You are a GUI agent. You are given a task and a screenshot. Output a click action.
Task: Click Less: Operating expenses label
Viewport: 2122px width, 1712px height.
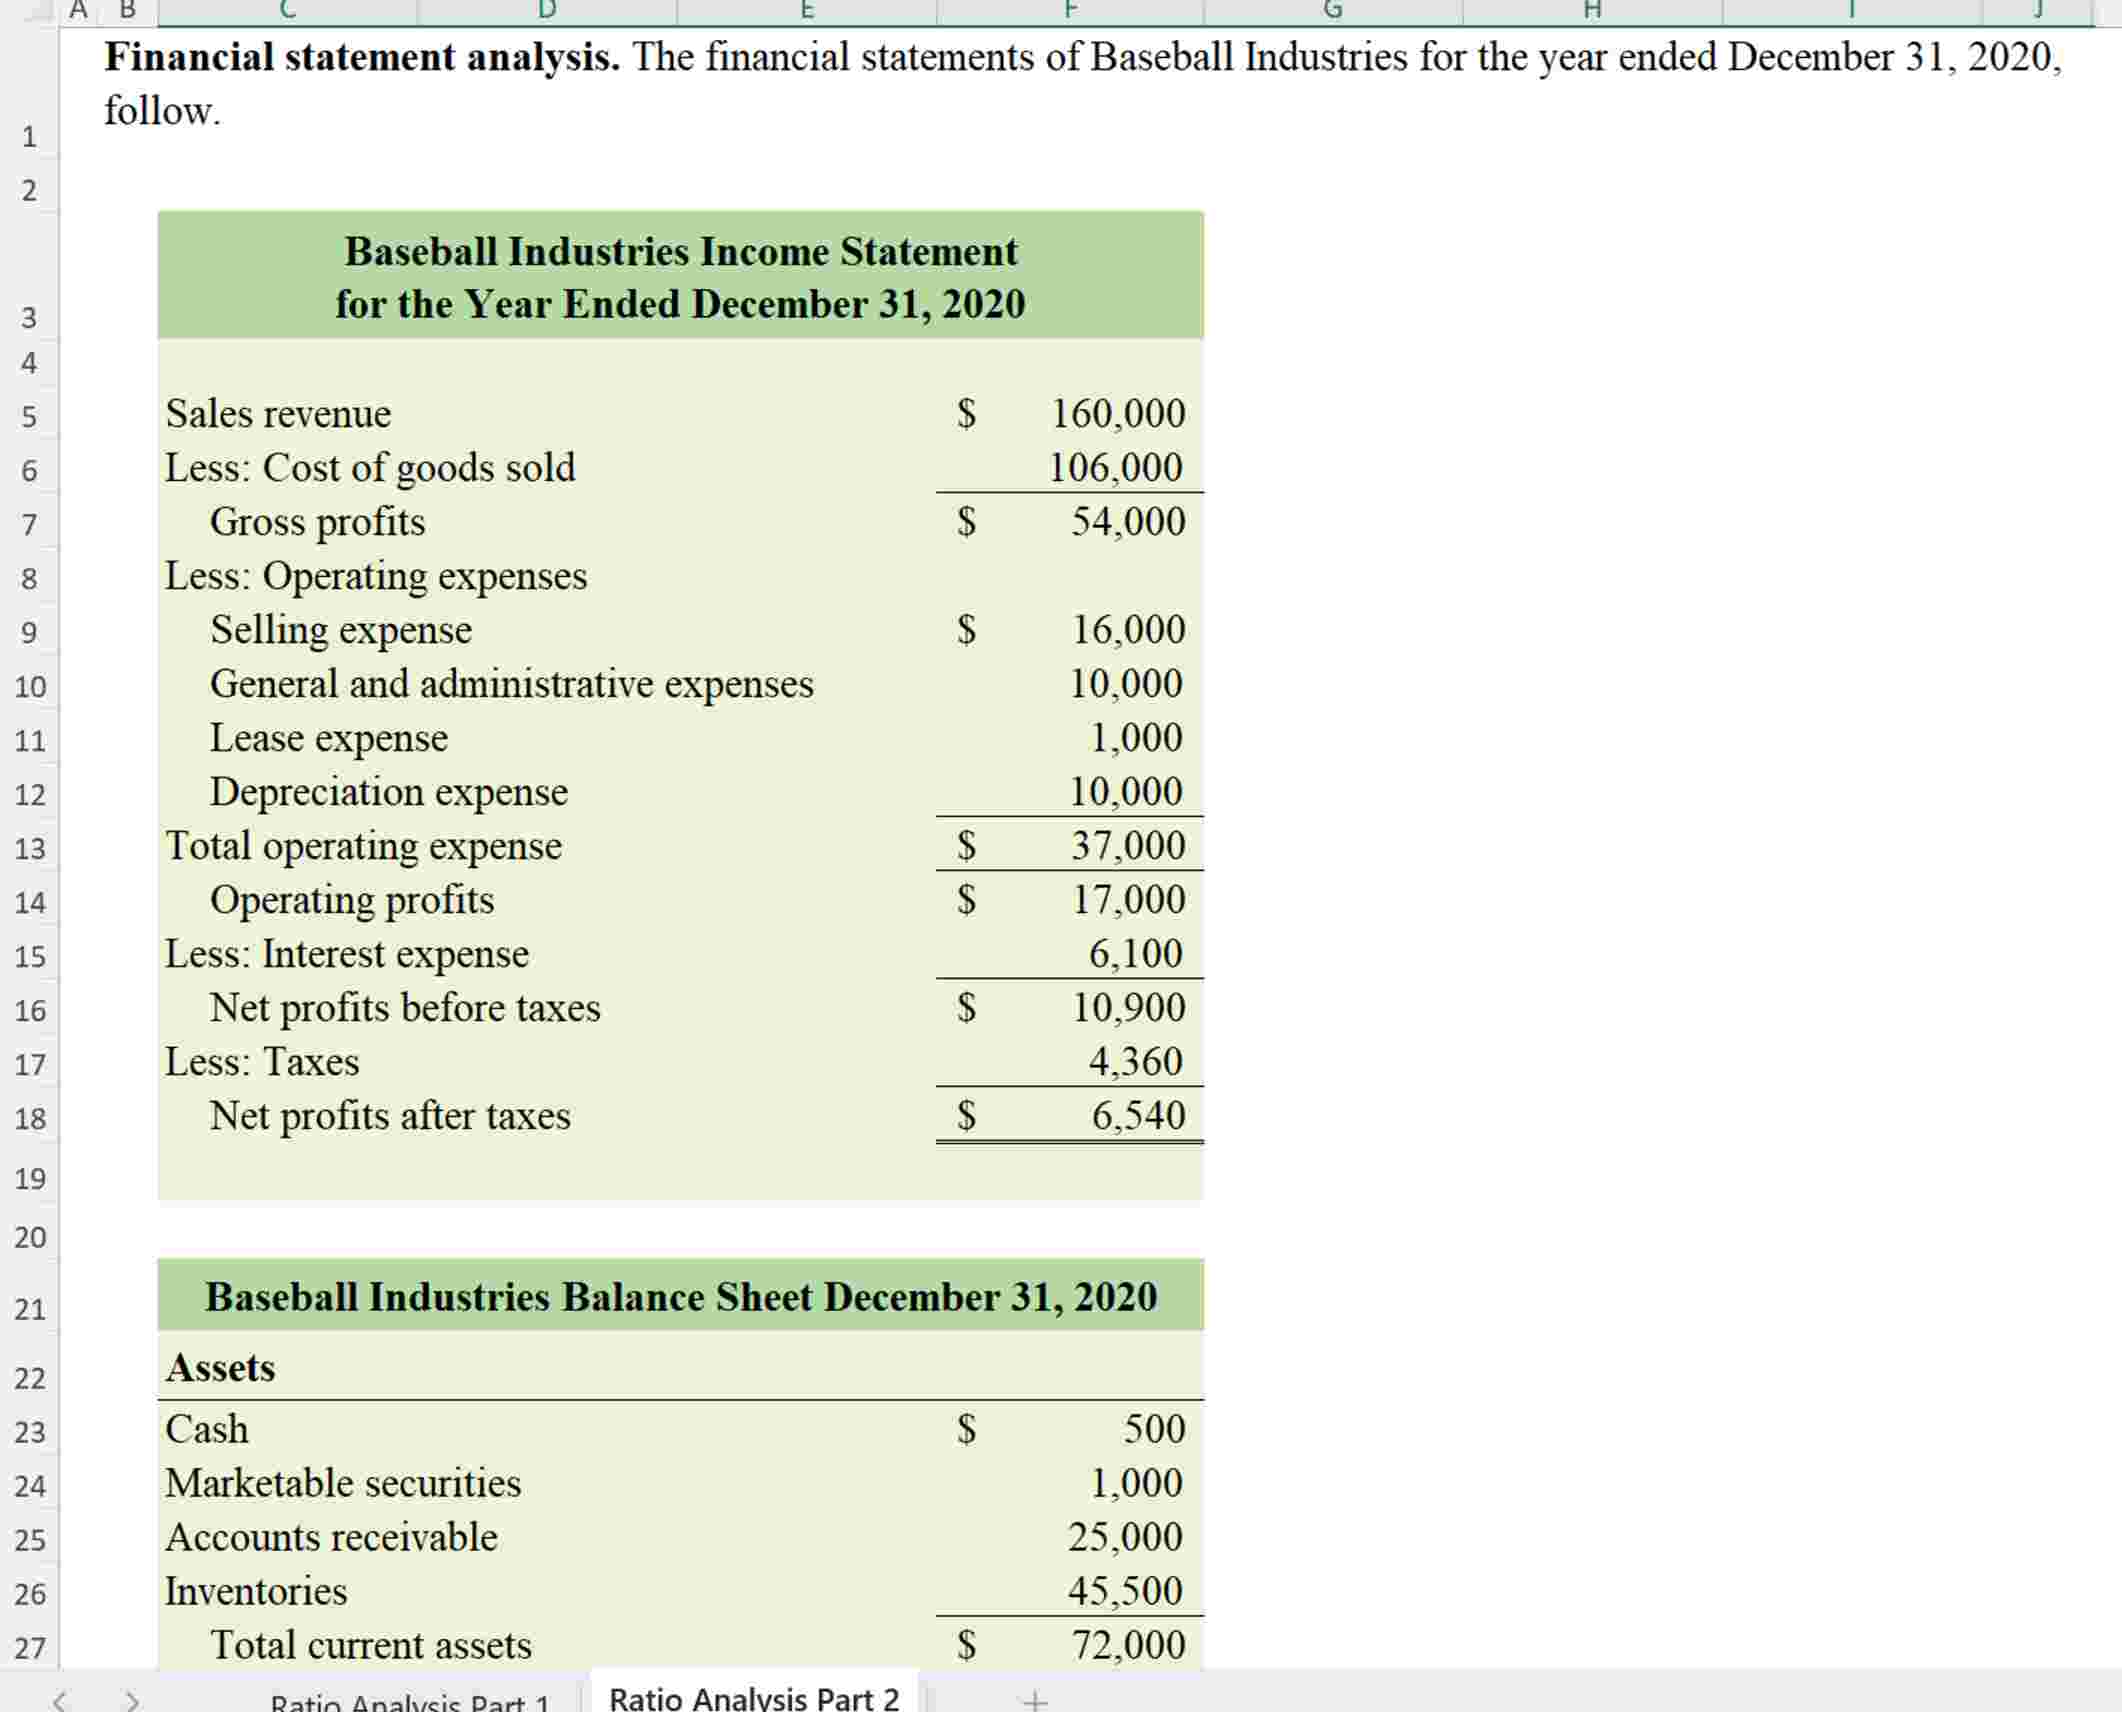tap(376, 576)
